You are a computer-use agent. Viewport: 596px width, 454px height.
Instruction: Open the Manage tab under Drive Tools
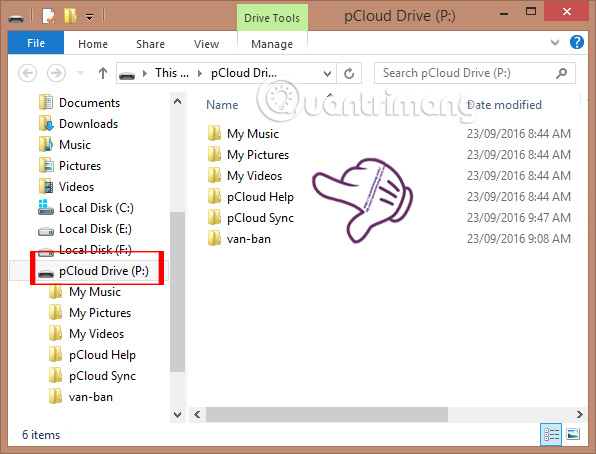click(x=272, y=44)
